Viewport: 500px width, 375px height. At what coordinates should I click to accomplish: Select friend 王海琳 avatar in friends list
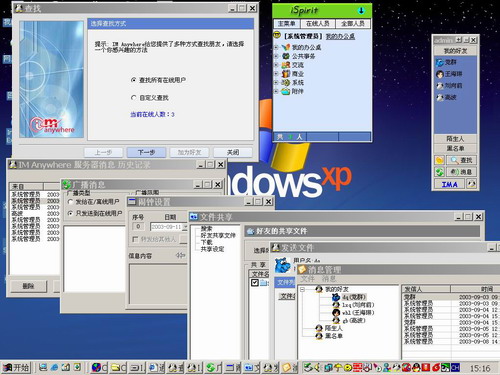click(440, 74)
